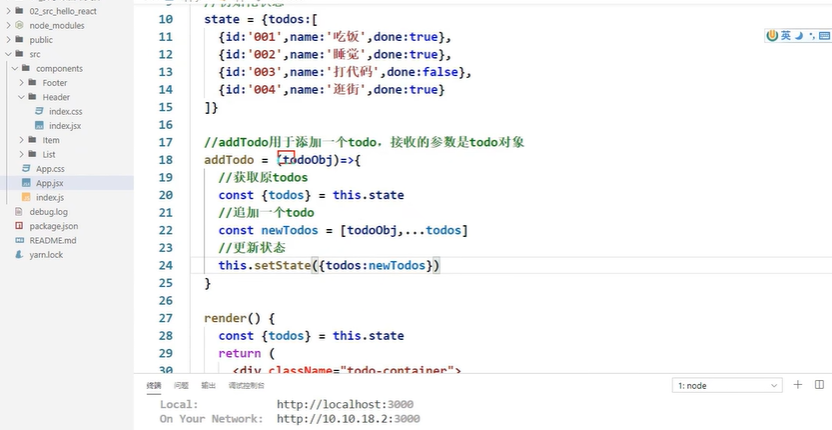Collapse the Header folder chevron
Screen dimensions: 832x430
[21, 97]
